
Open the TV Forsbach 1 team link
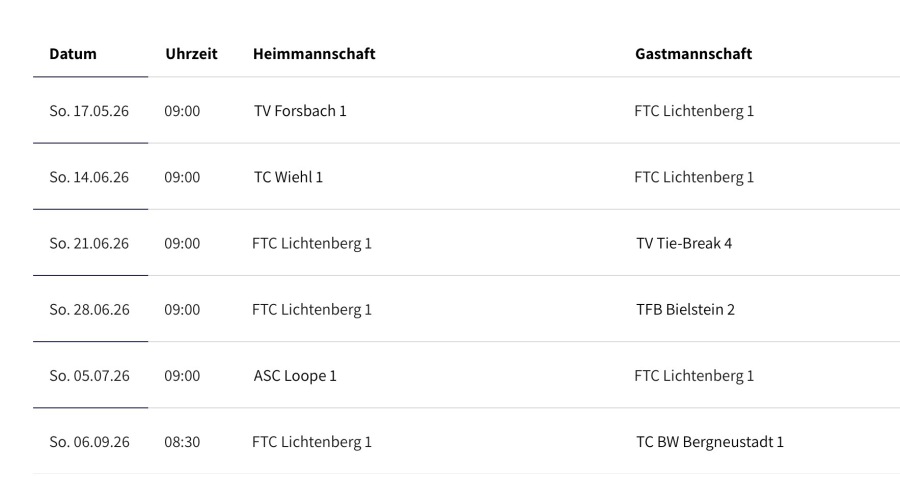pos(300,111)
